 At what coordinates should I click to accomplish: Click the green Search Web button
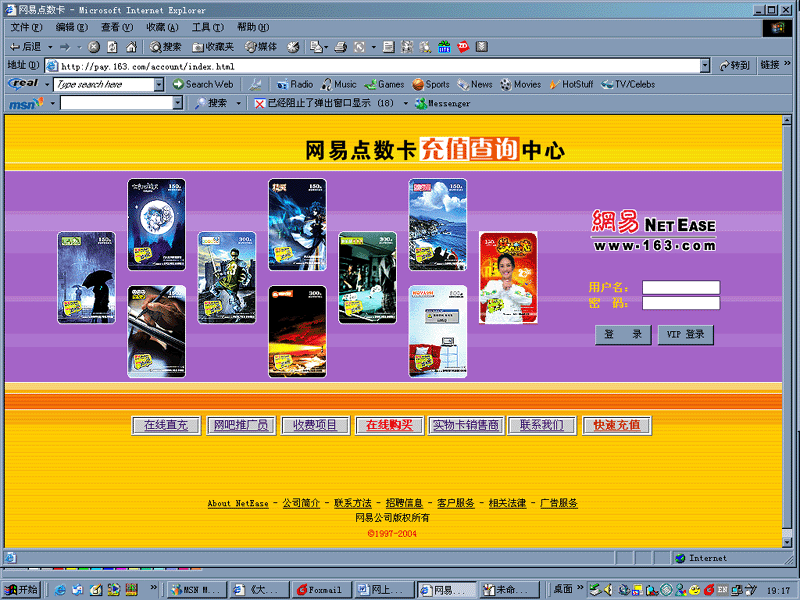point(203,84)
